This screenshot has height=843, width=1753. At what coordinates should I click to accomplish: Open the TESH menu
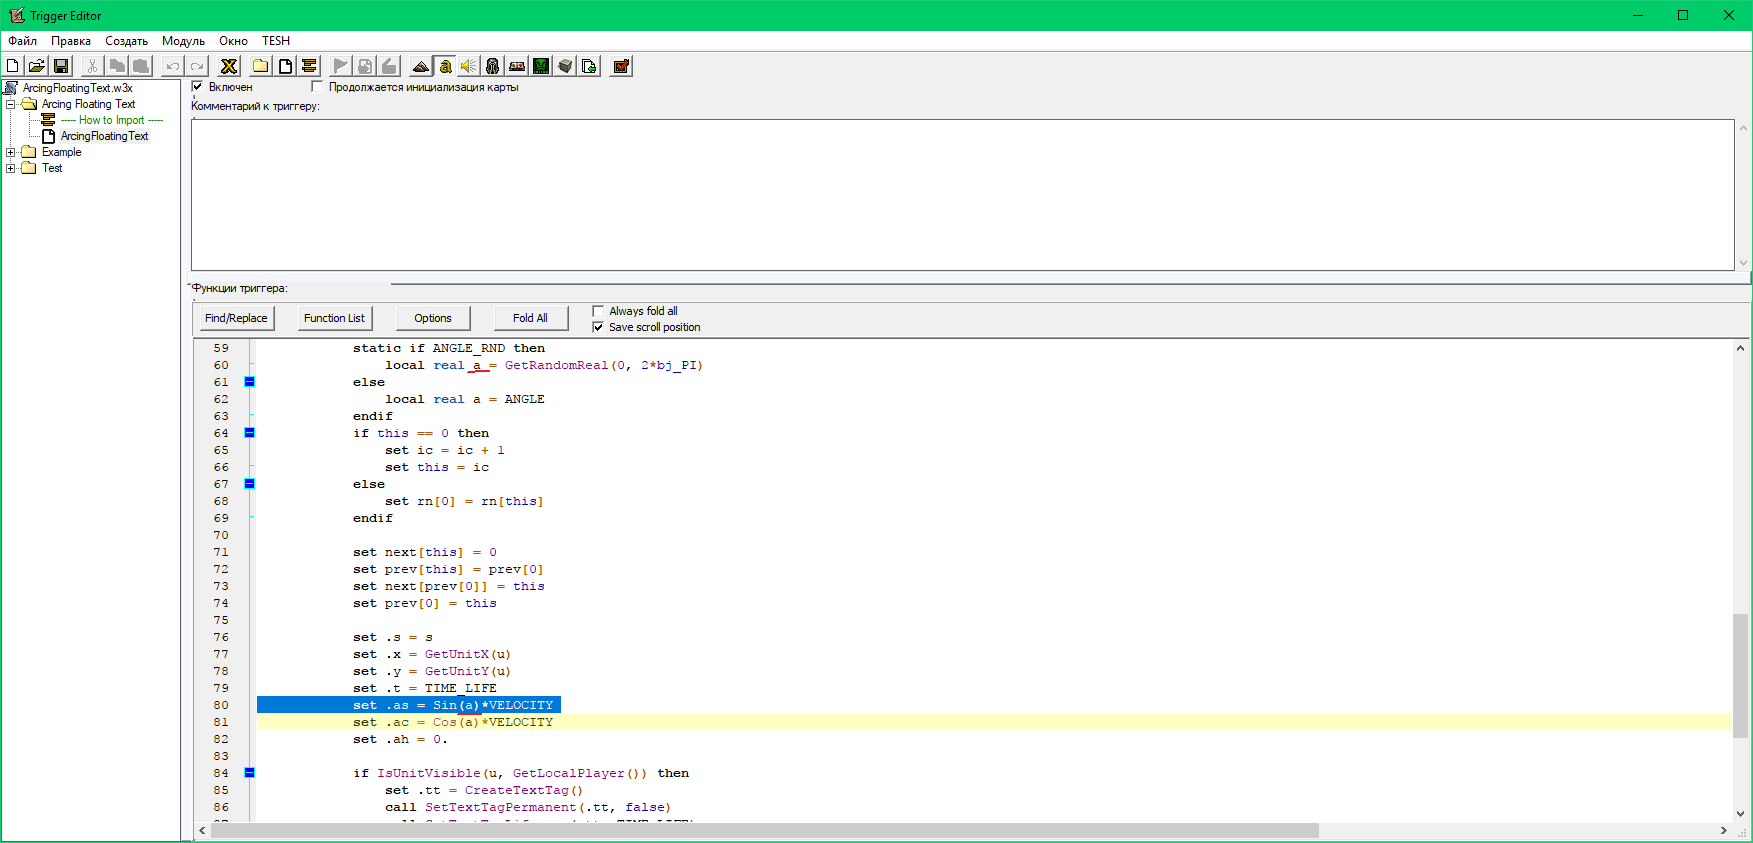pyautogui.click(x=276, y=41)
